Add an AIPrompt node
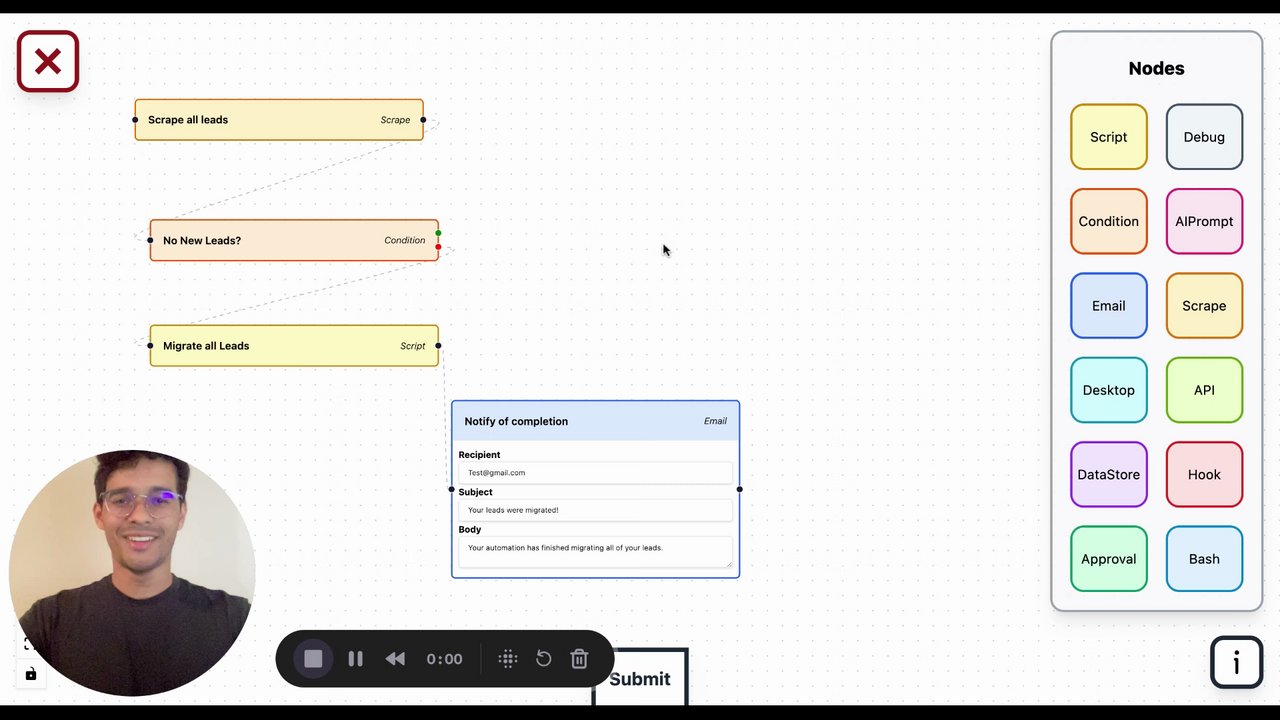1280x720 pixels. pyautogui.click(x=1204, y=221)
